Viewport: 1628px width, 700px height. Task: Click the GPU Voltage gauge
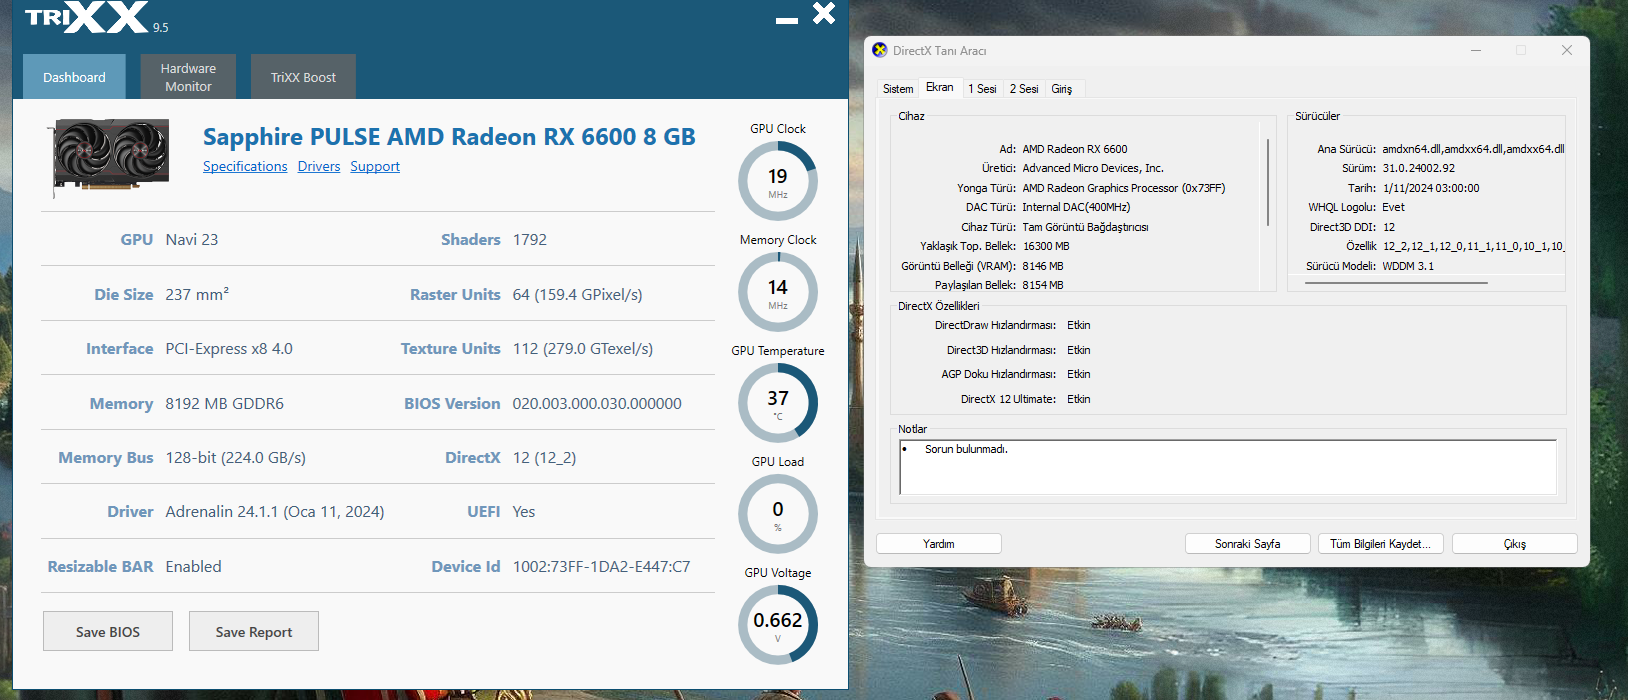click(778, 625)
